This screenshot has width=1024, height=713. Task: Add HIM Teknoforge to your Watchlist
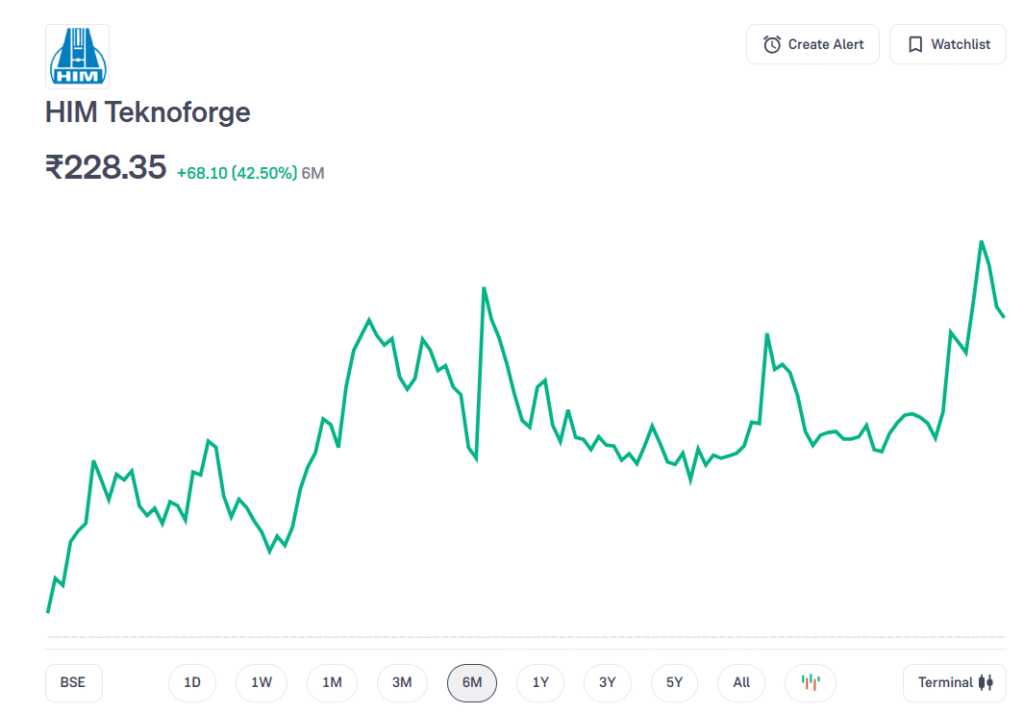click(x=948, y=44)
